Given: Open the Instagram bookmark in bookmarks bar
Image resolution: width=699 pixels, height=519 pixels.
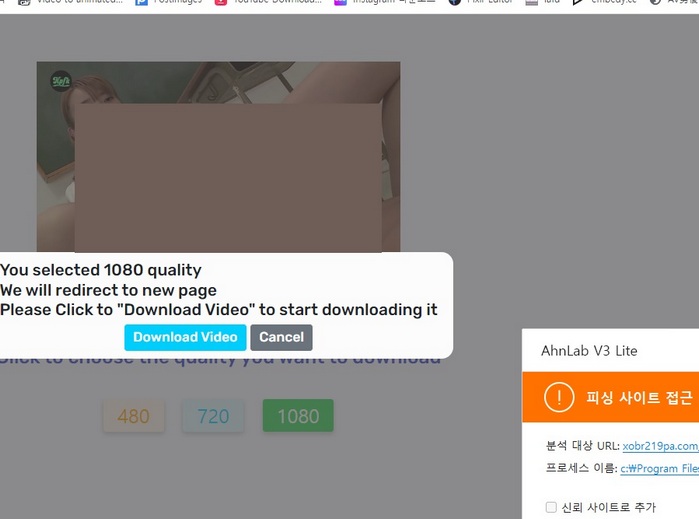Looking at the screenshot, I should pos(385,2).
